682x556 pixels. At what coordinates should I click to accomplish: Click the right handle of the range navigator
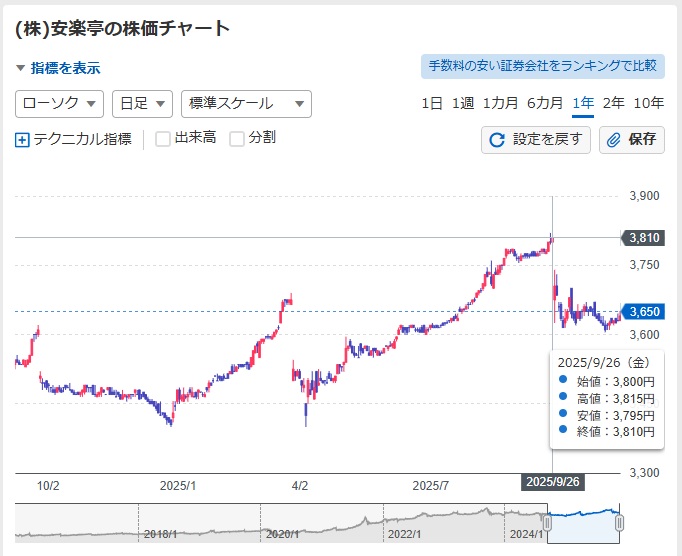(x=620, y=523)
